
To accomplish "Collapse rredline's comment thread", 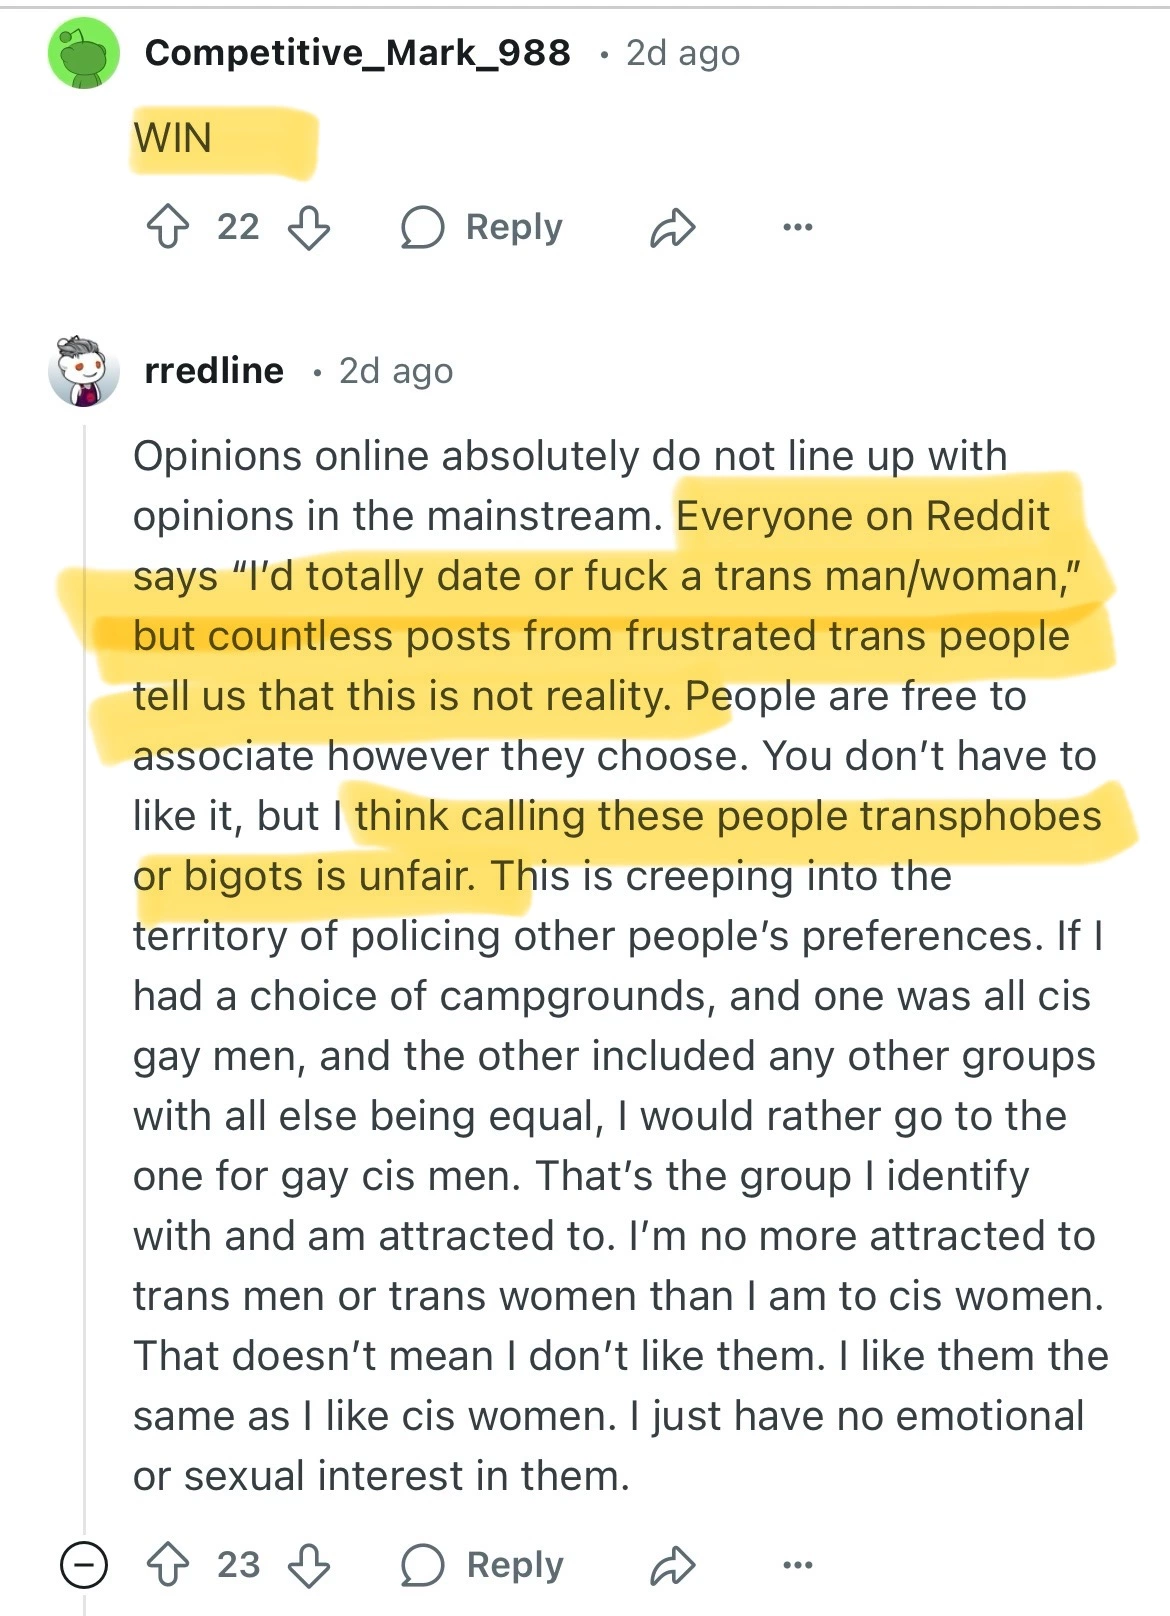I will tap(84, 1565).
